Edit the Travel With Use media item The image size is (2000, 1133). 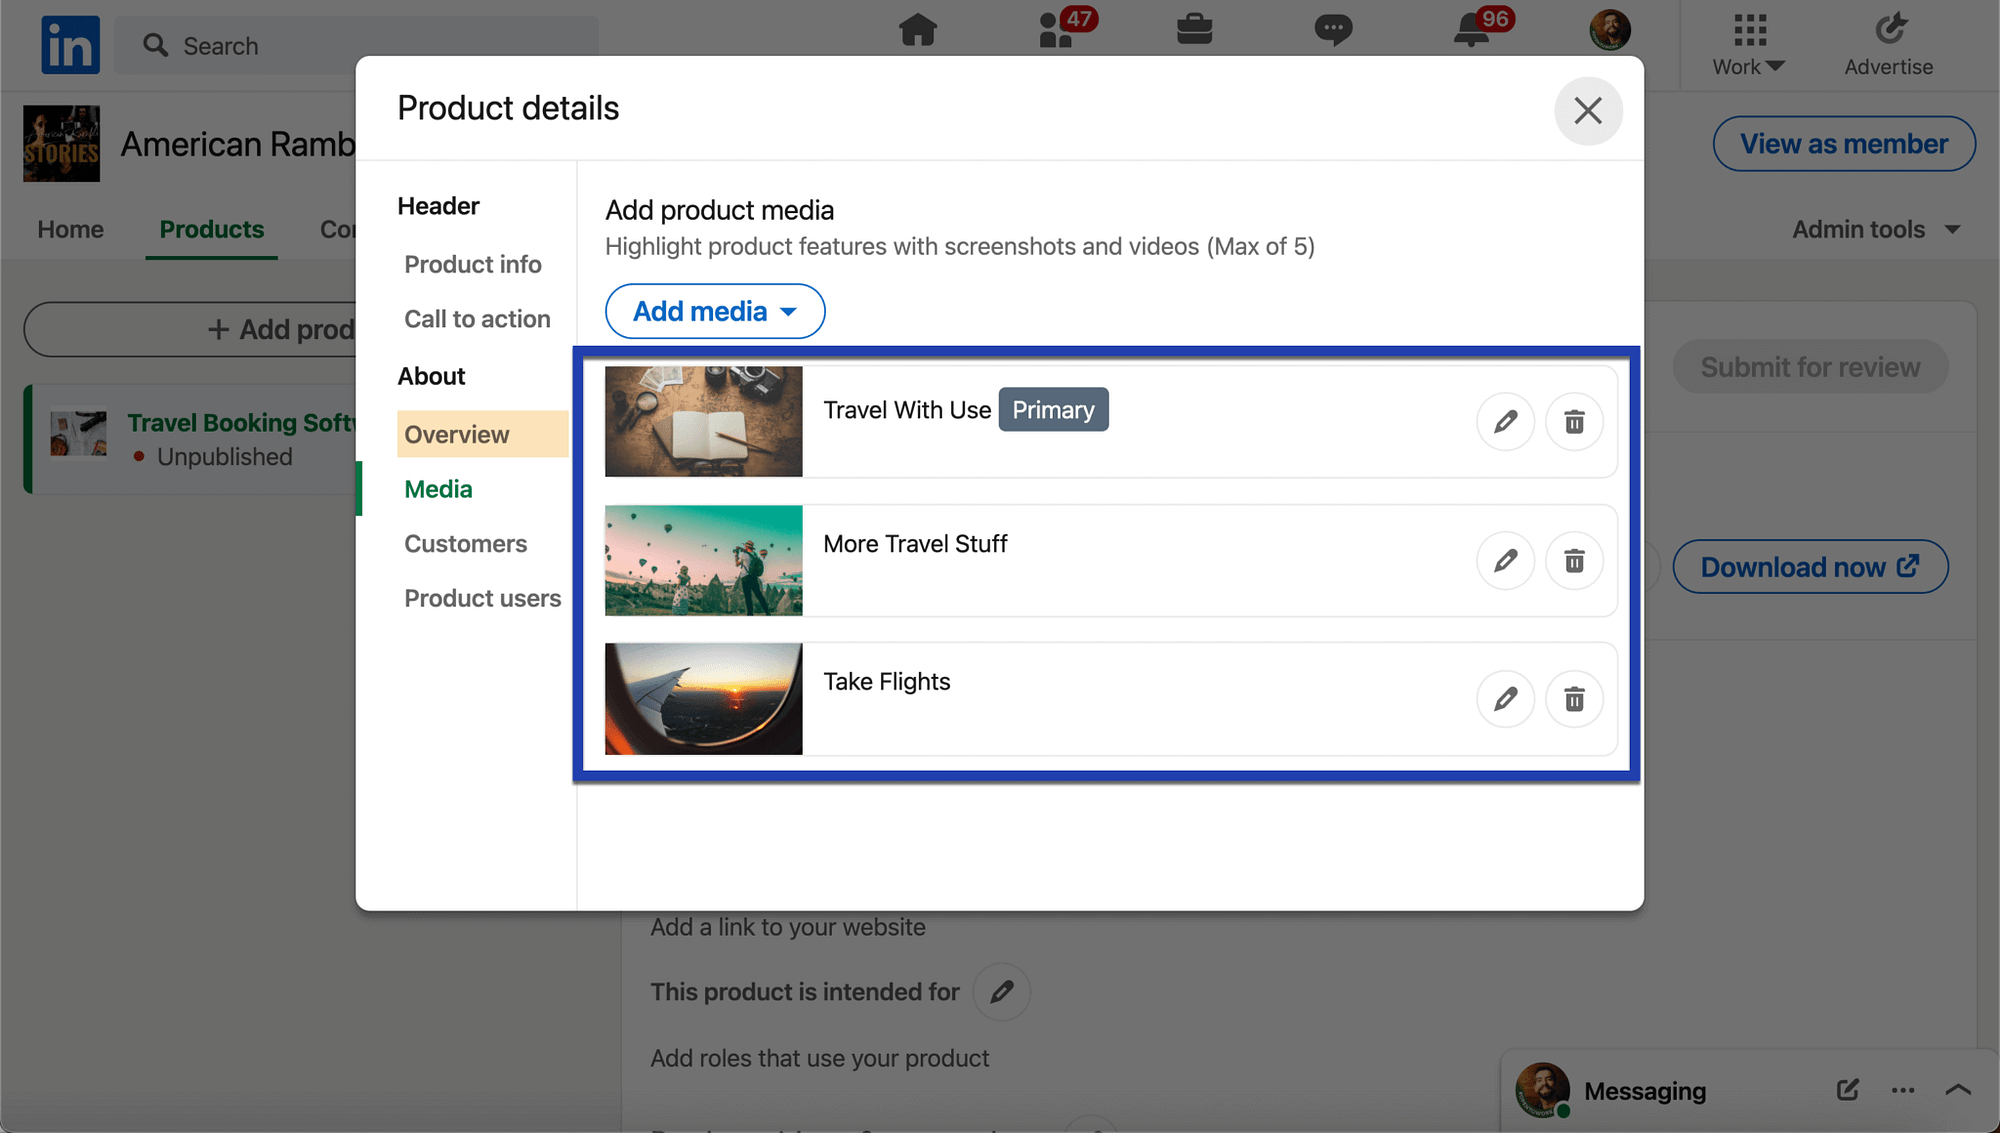pos(1506,422)
